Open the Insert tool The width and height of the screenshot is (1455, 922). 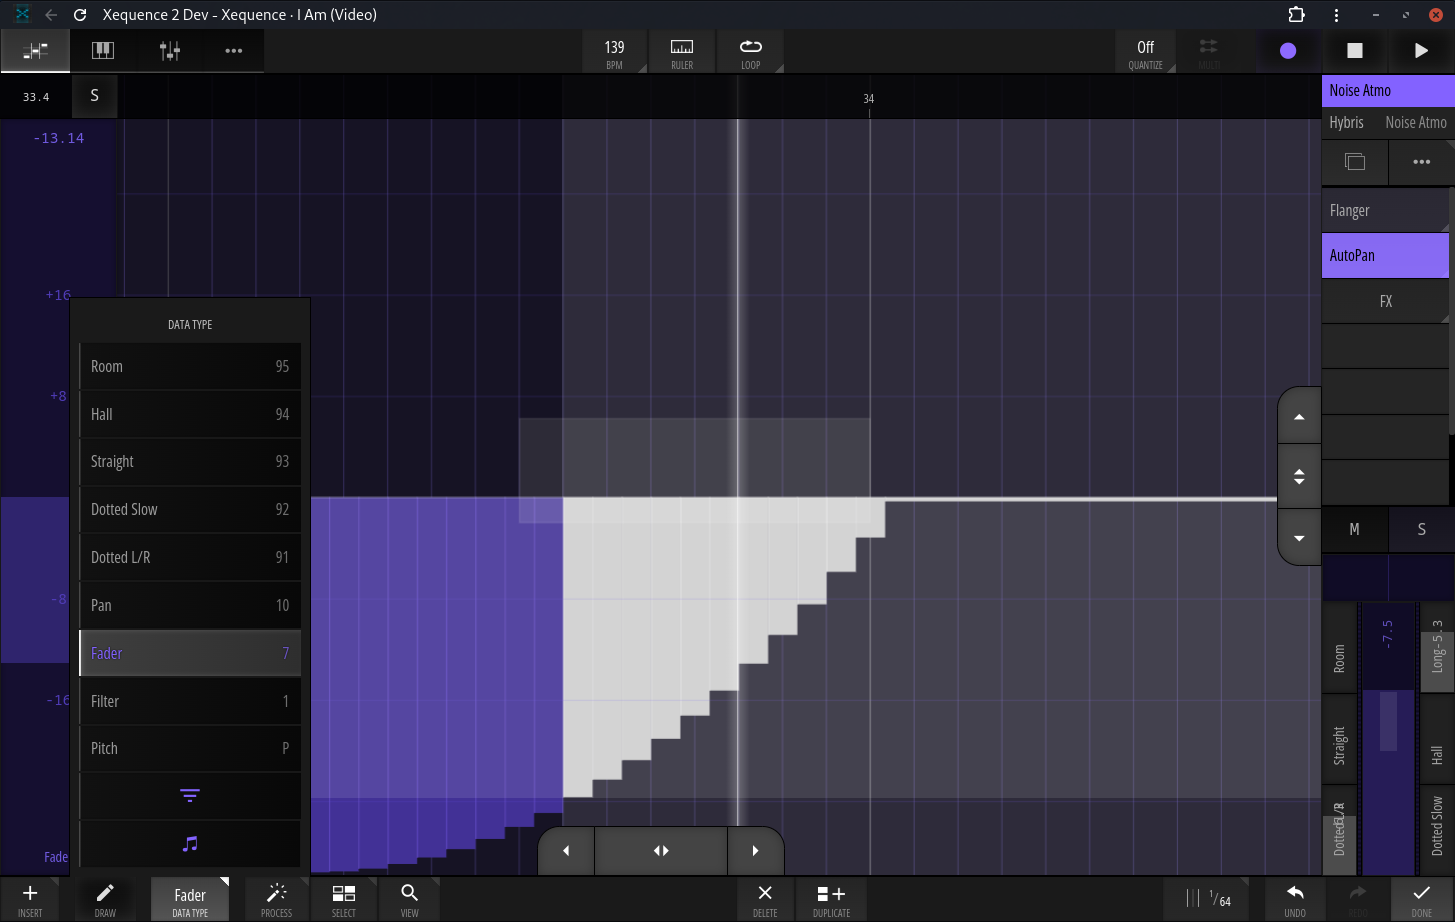30,899
